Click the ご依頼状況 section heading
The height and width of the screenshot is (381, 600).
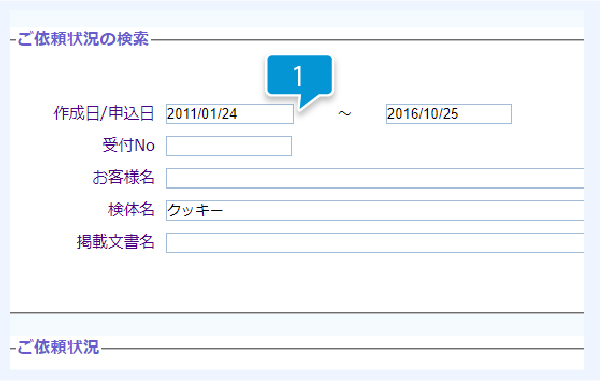coord(58,347)
